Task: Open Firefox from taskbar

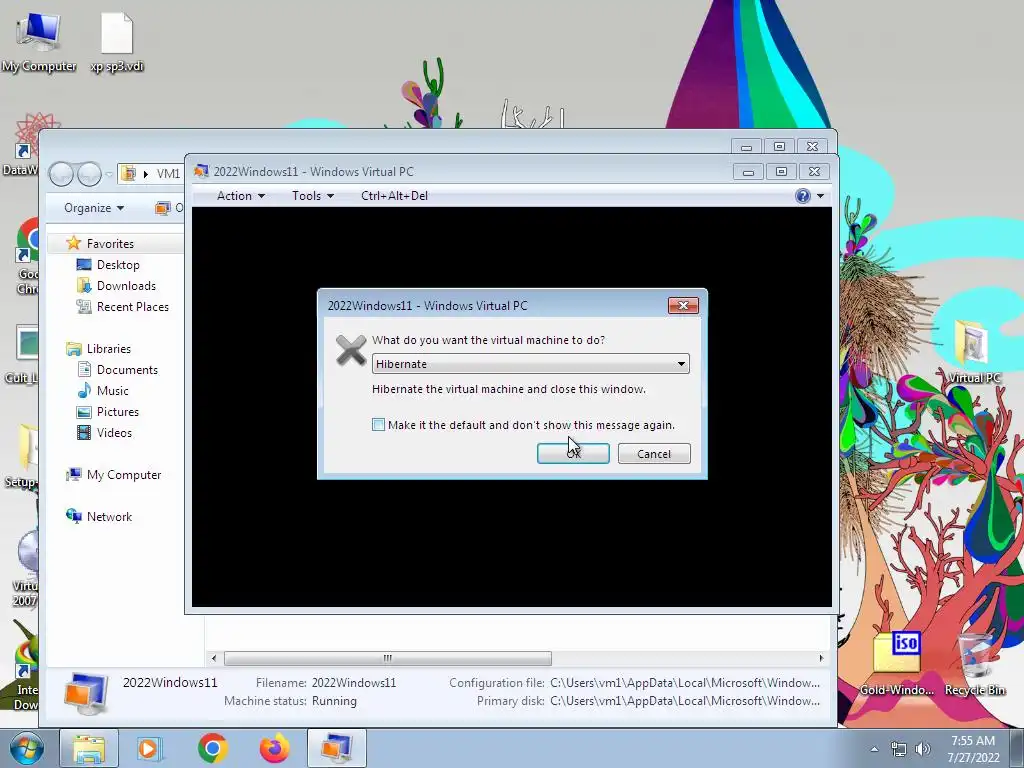Action: (x=274, y=748)
